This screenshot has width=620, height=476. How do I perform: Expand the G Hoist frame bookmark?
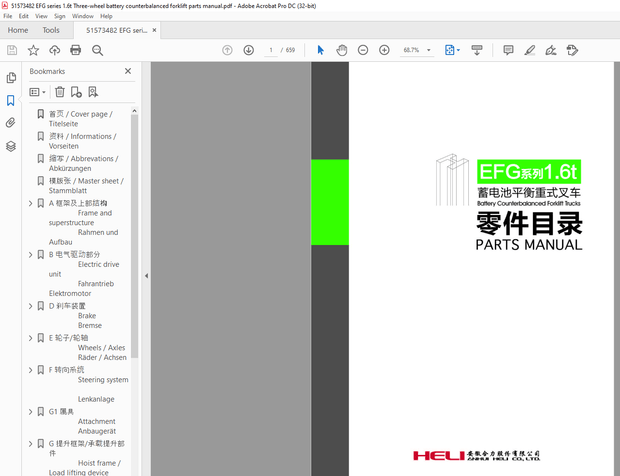click(30, 444)
